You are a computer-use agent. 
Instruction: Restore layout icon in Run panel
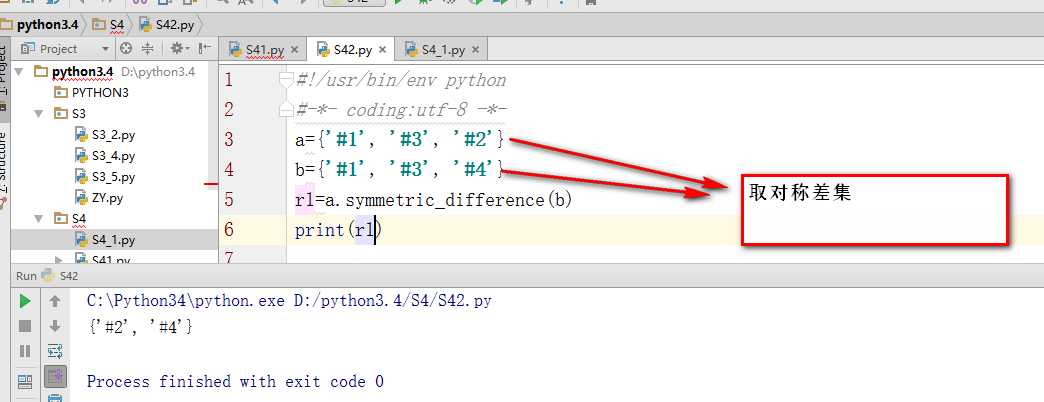point(25,381)
